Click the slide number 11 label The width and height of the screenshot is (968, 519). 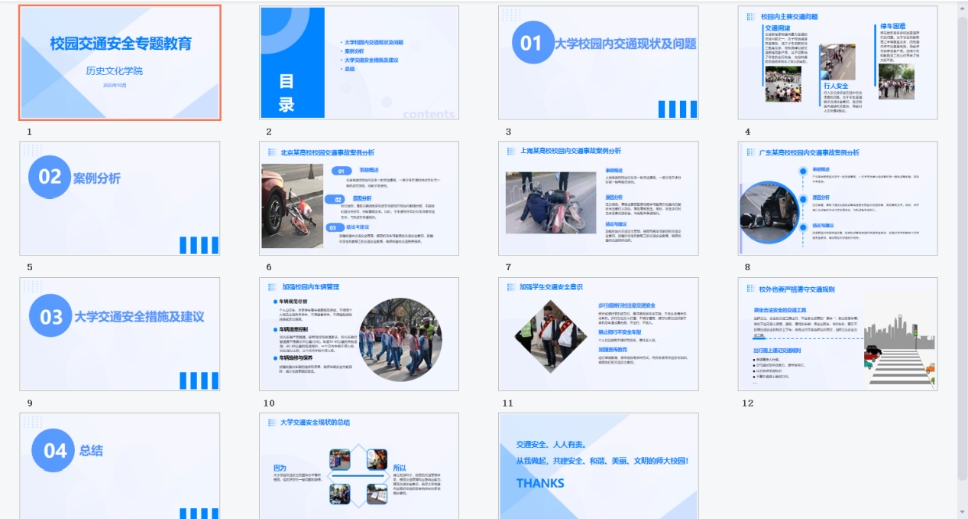click(508, 403)
